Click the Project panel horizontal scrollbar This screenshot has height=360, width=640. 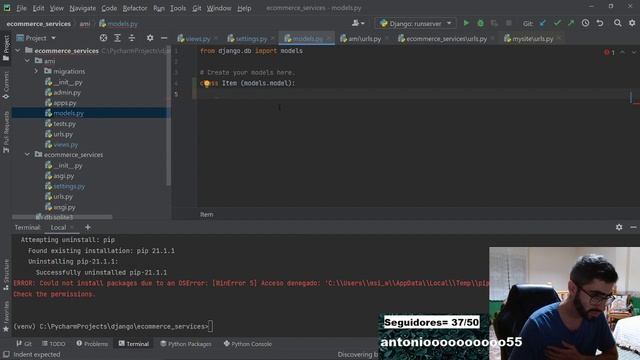[62, 217]
